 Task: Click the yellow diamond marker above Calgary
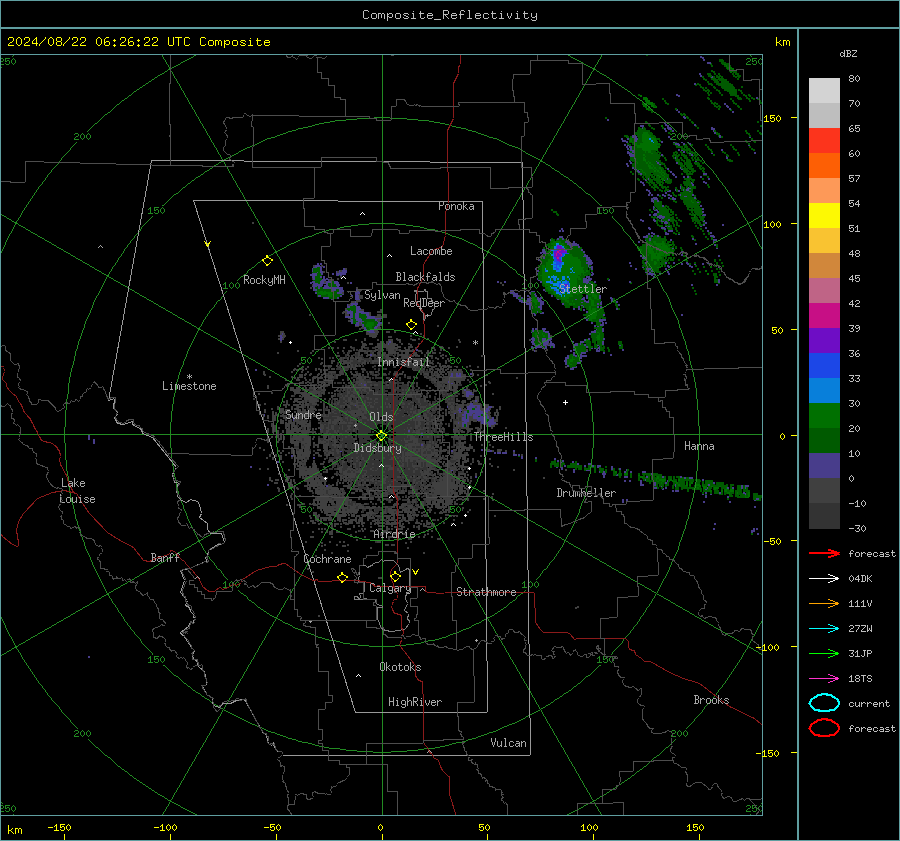[395, 576]
